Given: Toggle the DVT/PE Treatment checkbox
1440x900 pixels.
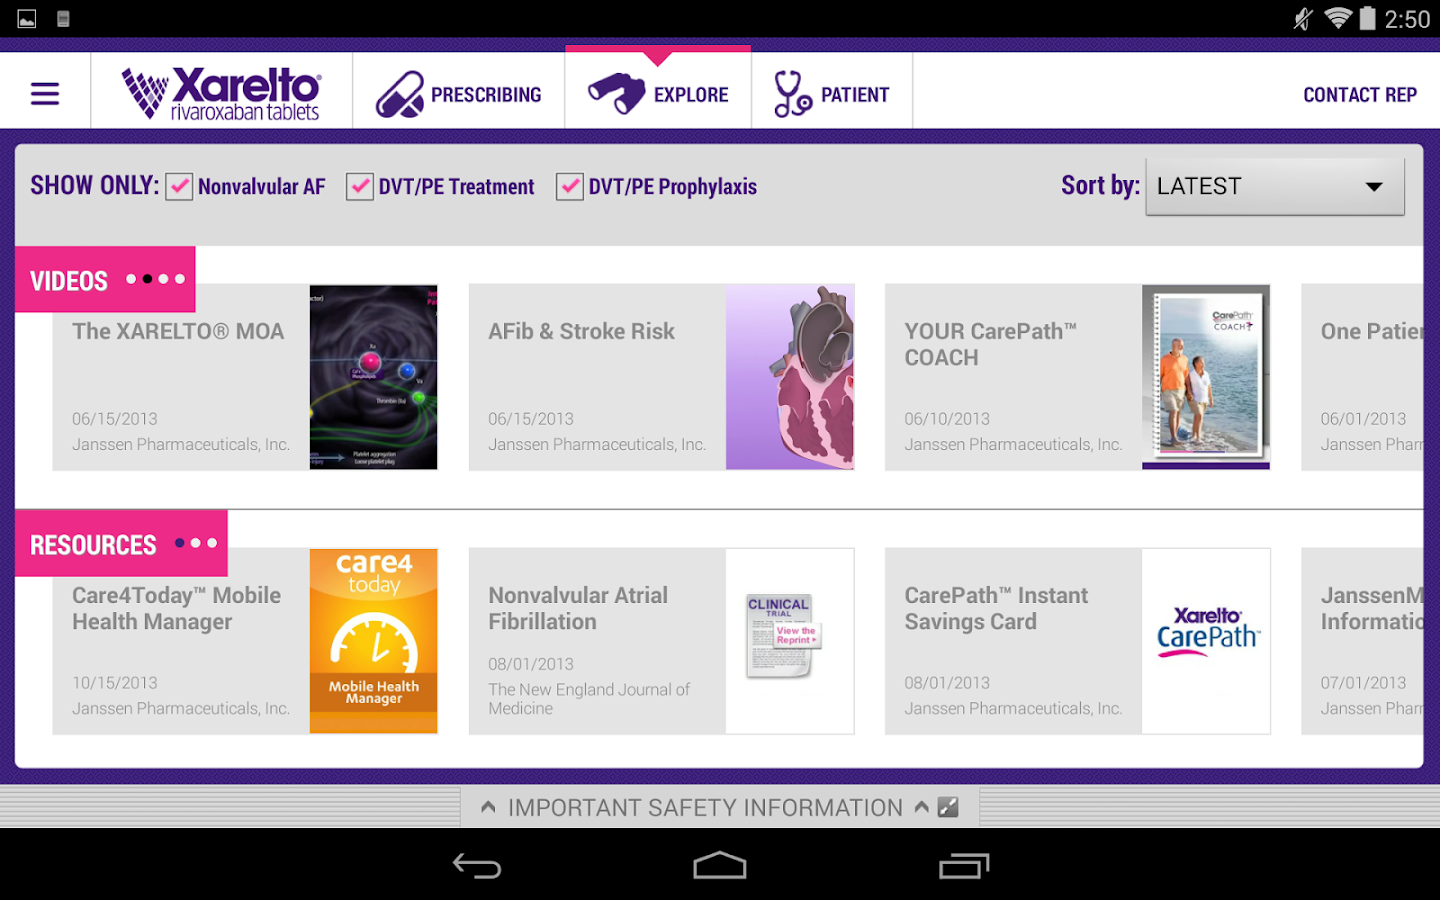Looking at the screenshot, I should pos(360,187).
